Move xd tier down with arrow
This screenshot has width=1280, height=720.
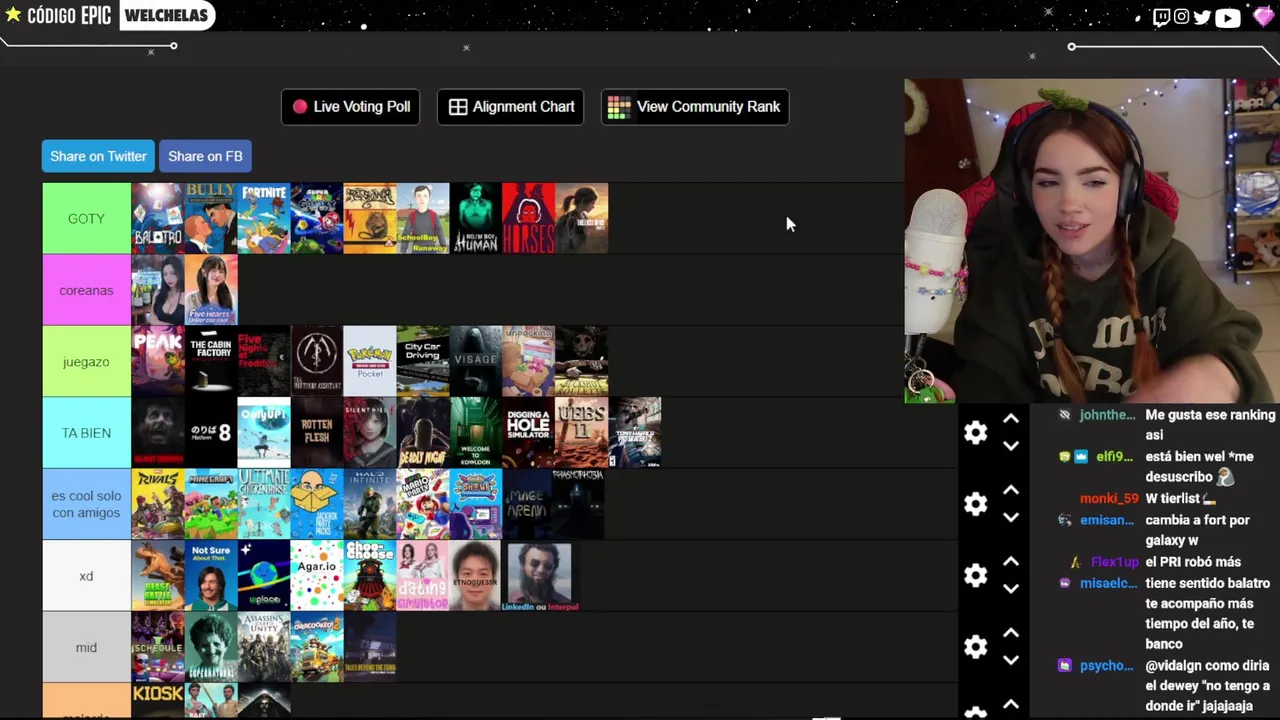[x=1011, y=589]
